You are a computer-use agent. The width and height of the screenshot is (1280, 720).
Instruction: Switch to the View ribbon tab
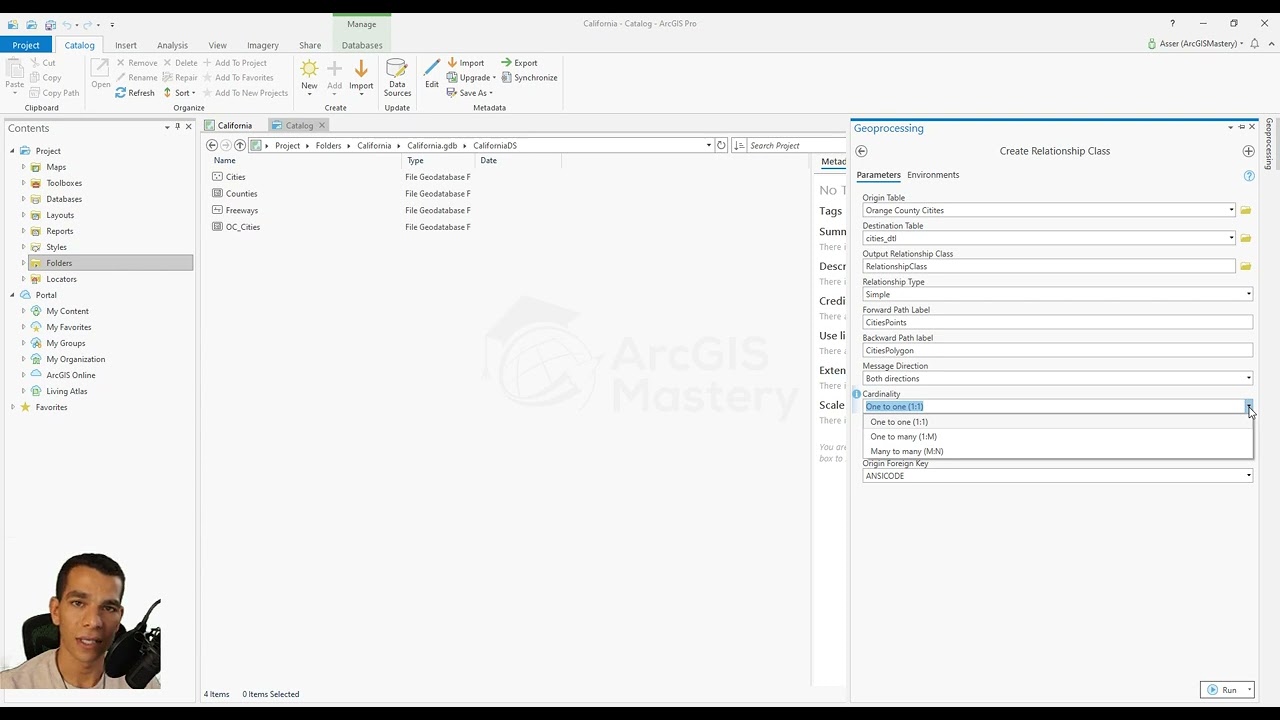click(217, 45)
